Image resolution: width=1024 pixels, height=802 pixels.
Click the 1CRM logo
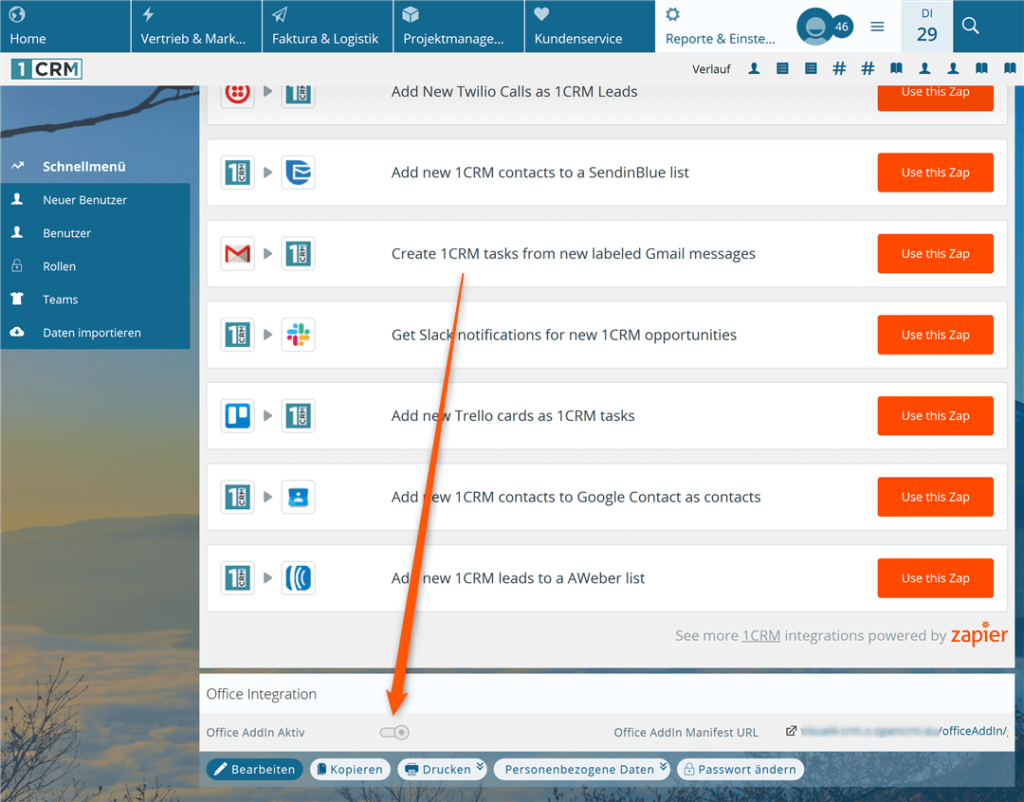[x=46, y=69]
